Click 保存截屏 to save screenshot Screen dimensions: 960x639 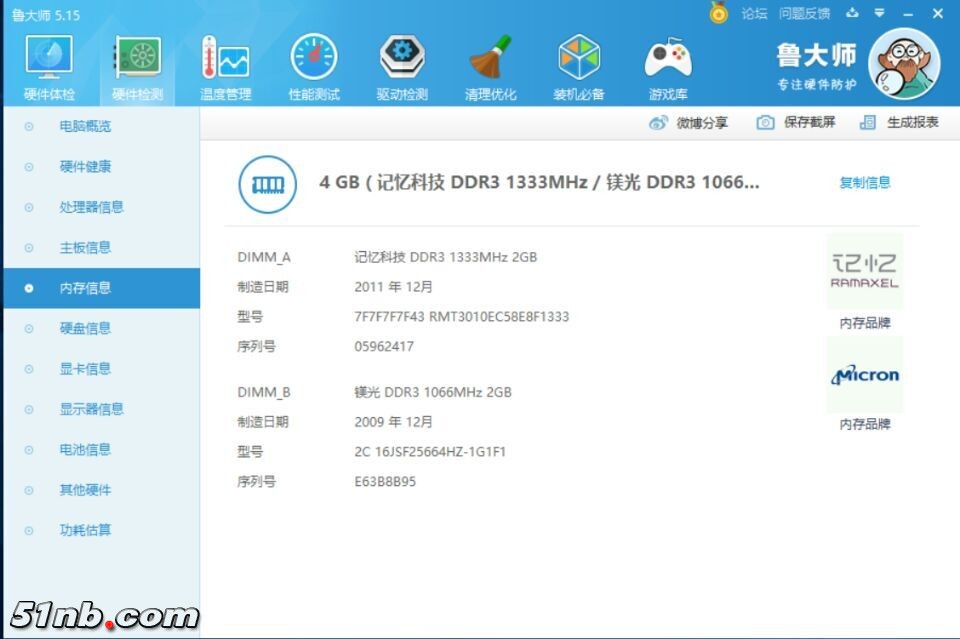pos(797,122)
